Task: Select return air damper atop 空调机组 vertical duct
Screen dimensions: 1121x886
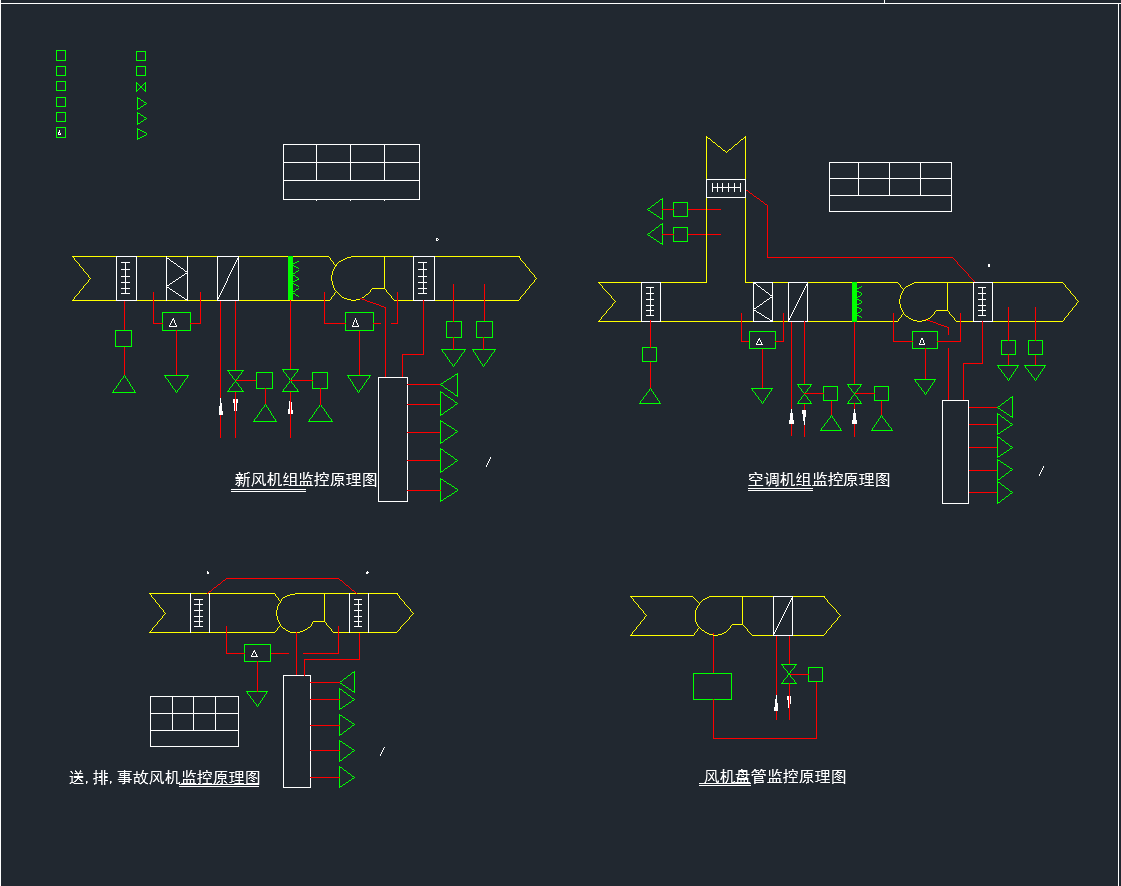Action: [x=726, y=187]
